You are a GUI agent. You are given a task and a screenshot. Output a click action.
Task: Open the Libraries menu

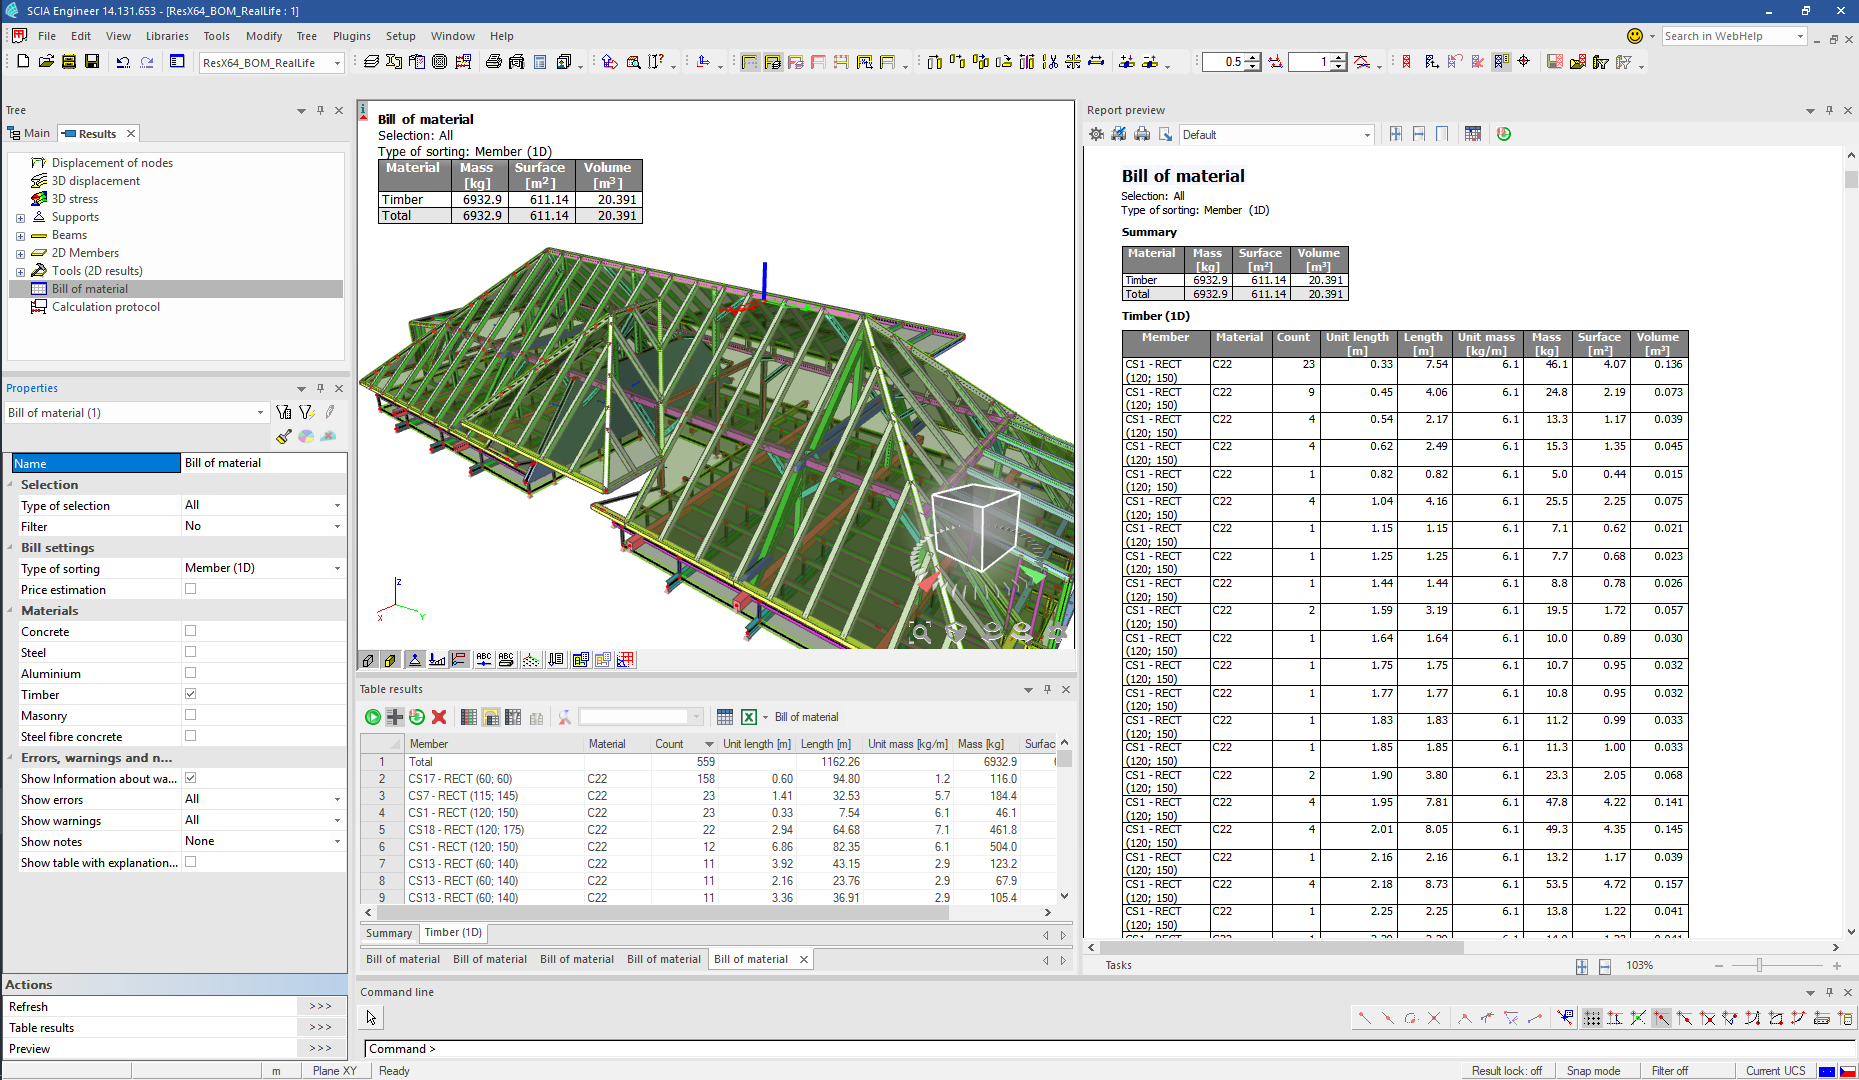pos(167,36)
